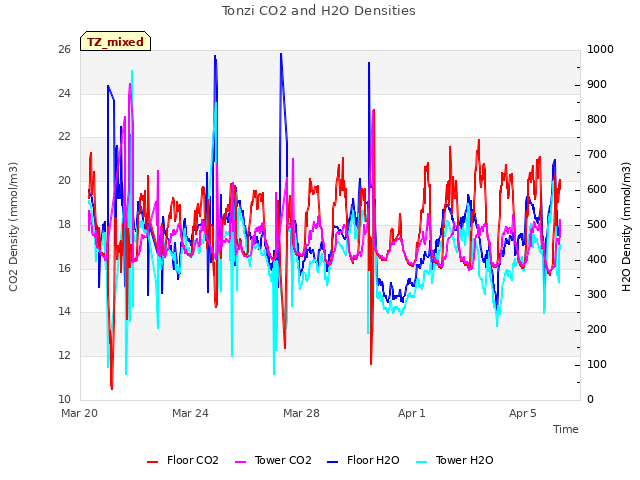
Task: Click the 18 tick on CO2 axis
Action: [x=64, y=224]
